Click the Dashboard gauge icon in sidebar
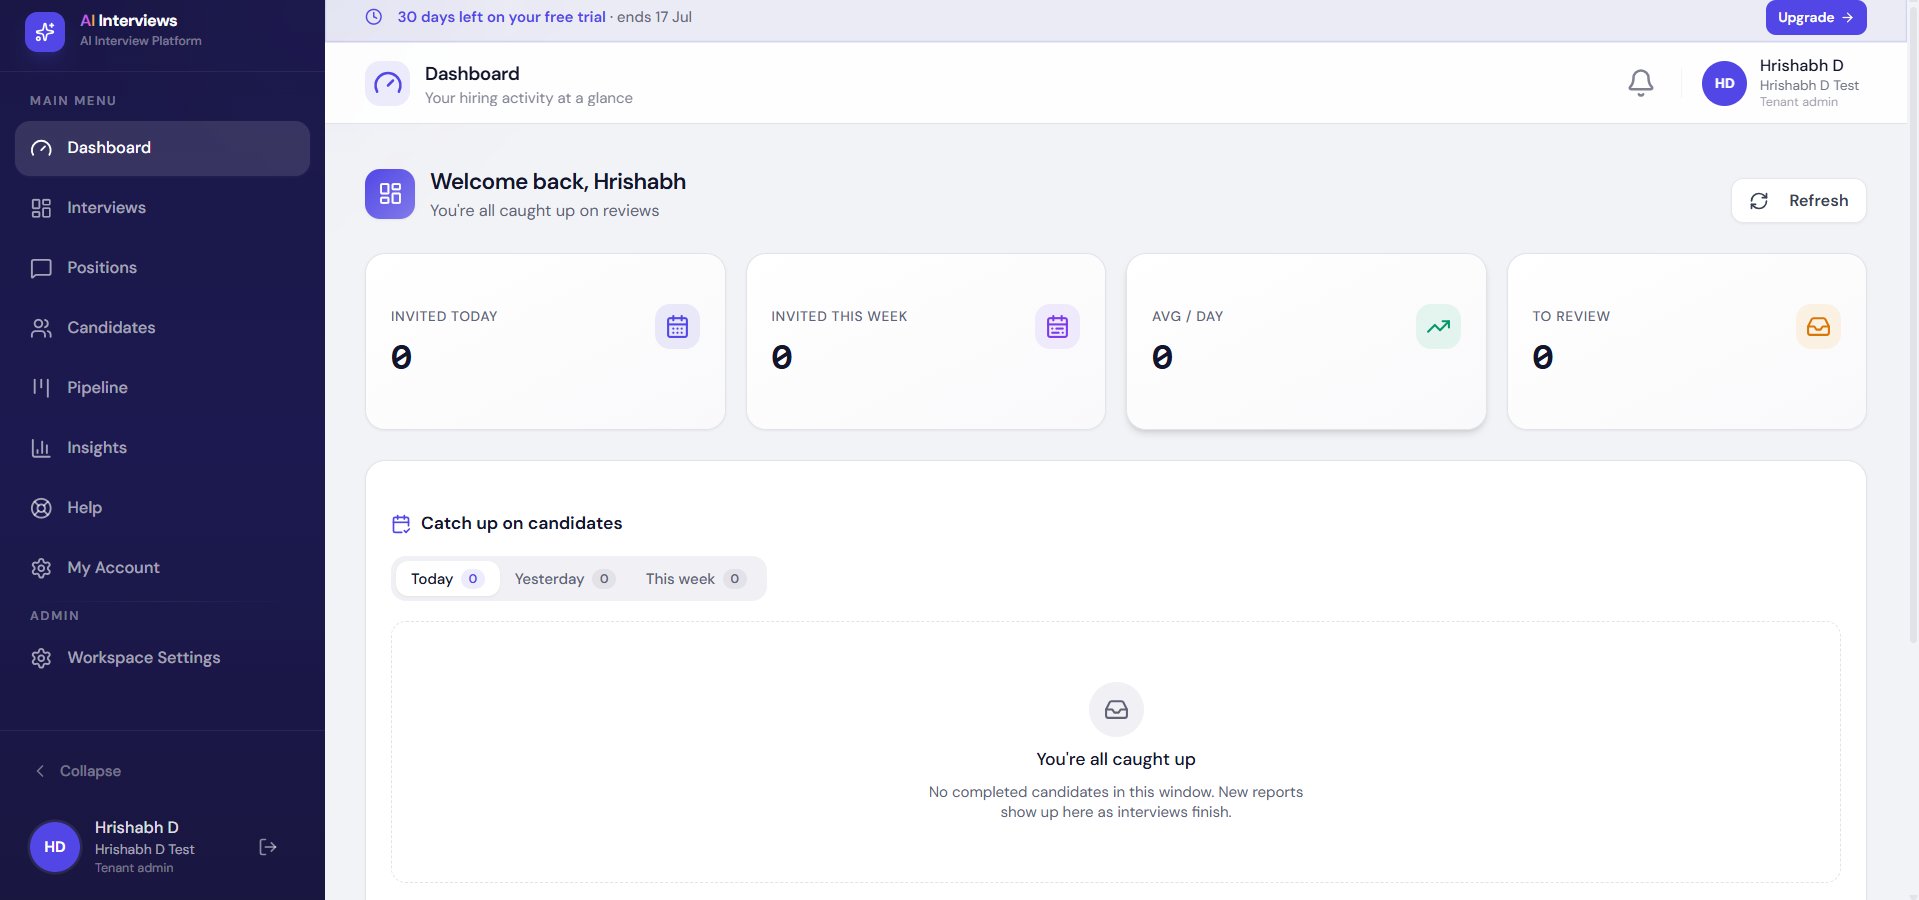 pos(41,148)
